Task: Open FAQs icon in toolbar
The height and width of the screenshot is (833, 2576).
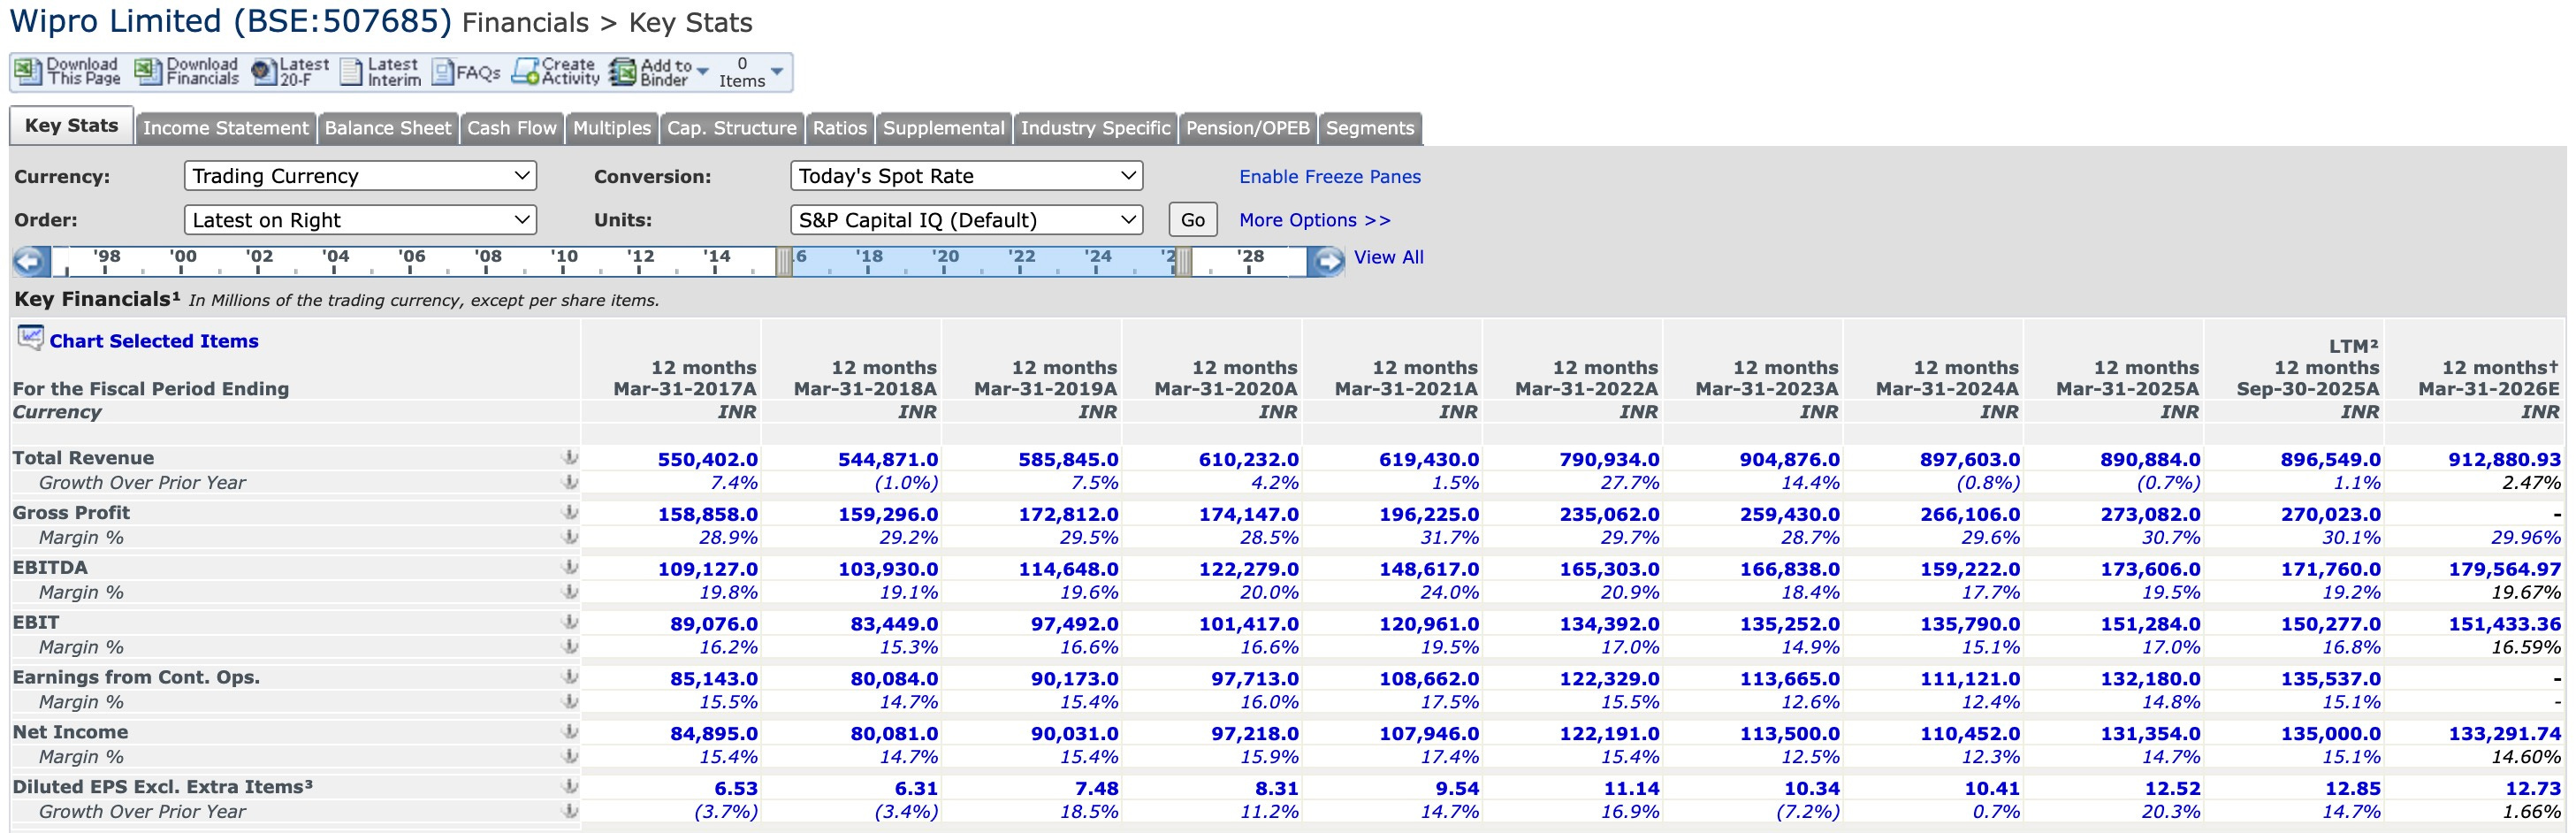Action: coord(443,72)
